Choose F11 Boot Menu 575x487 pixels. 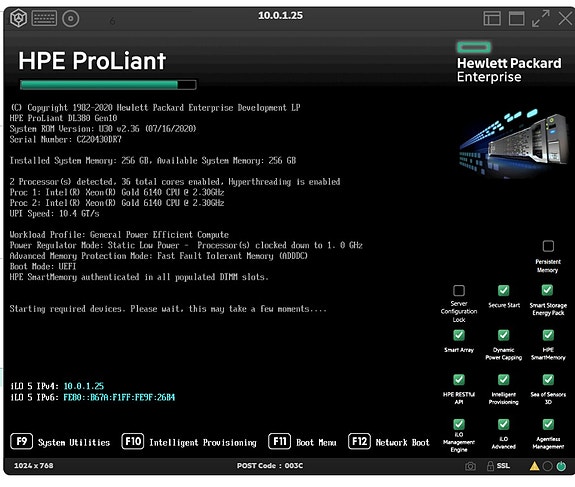(303, 442)
